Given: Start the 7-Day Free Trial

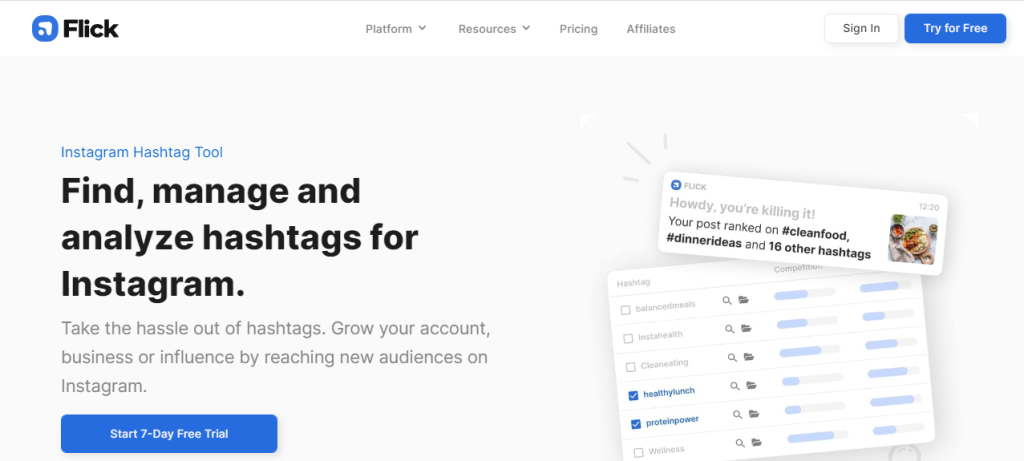Looking at the screenshot, I should [x=169, y=434].
